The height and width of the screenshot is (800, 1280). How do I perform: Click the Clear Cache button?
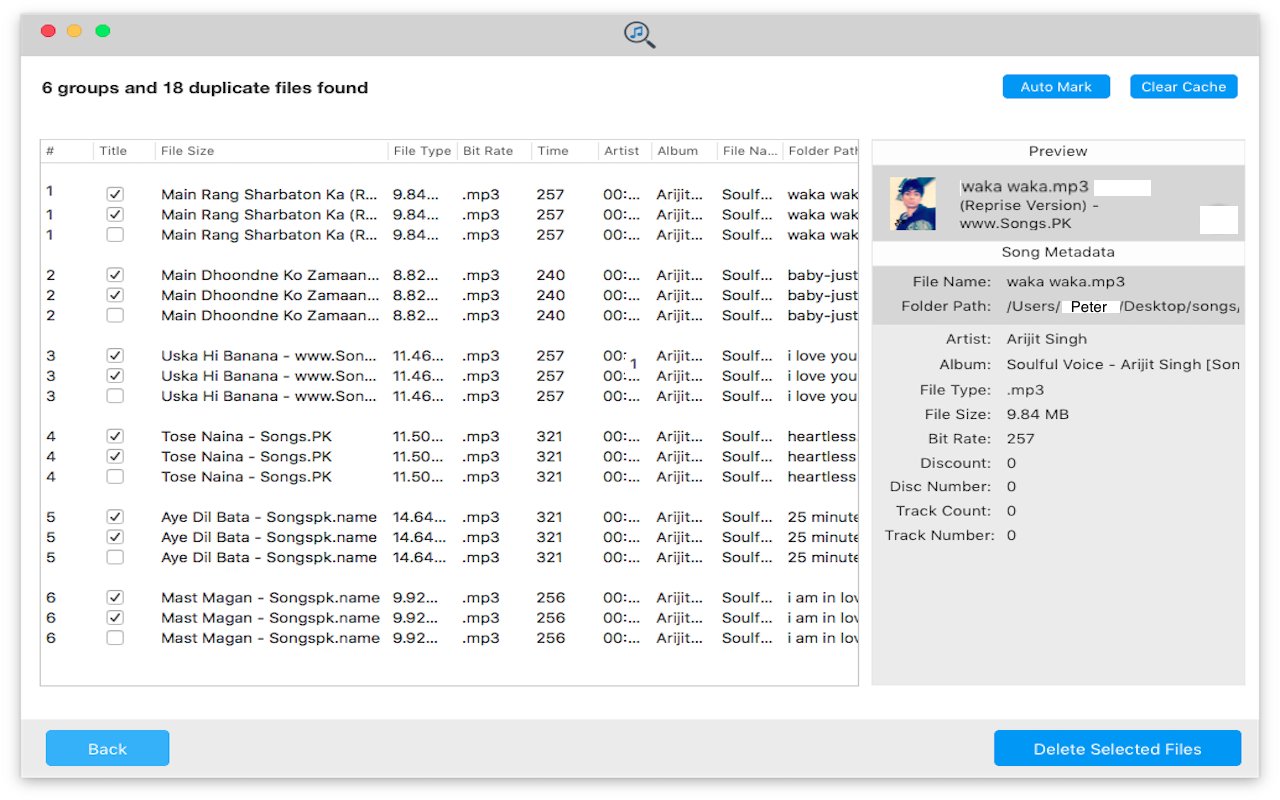click(1184, 87)
